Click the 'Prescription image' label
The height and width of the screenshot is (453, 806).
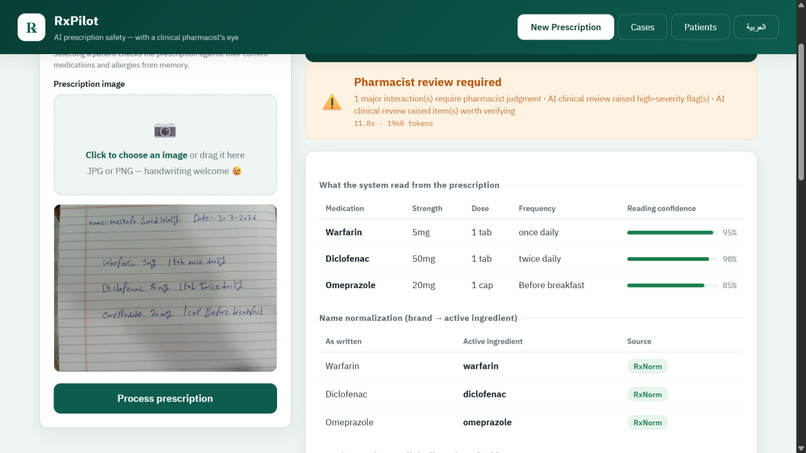[x=89, y=84]
